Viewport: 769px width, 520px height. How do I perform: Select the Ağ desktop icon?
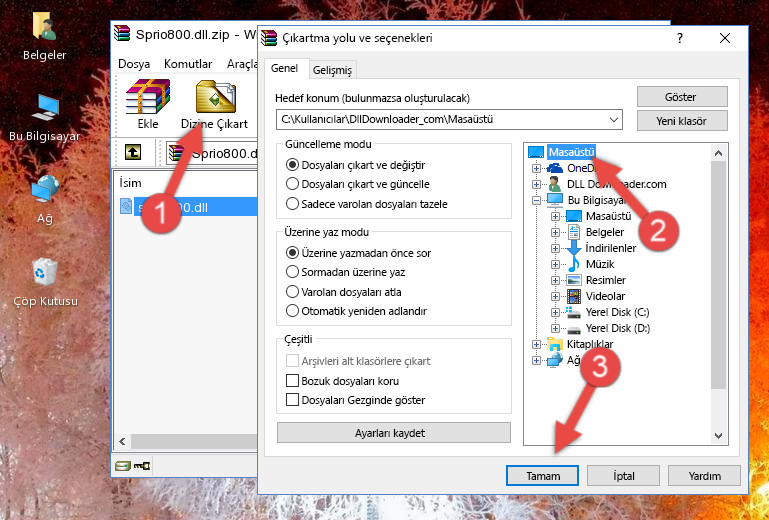45,199
